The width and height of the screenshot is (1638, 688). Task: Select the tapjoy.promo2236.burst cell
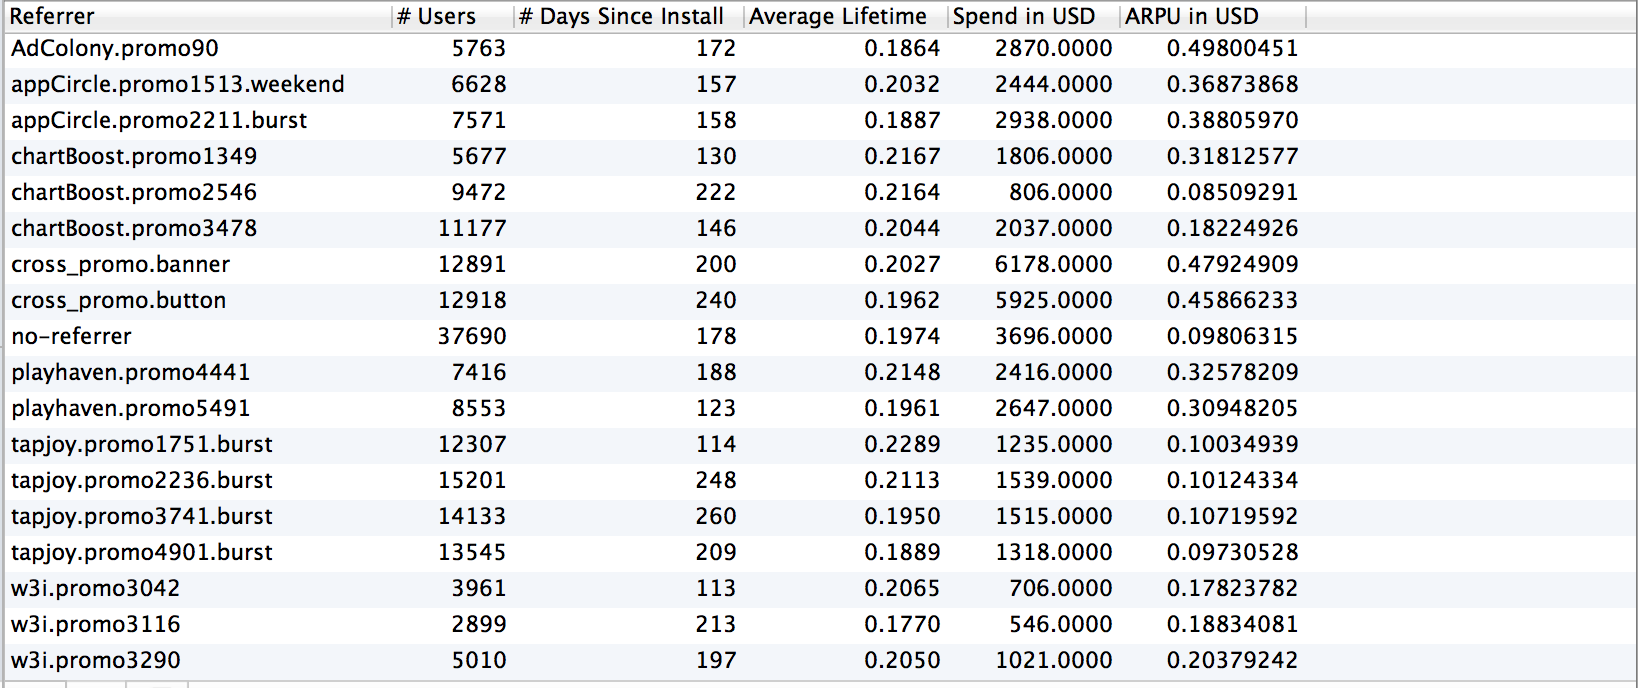142,480
